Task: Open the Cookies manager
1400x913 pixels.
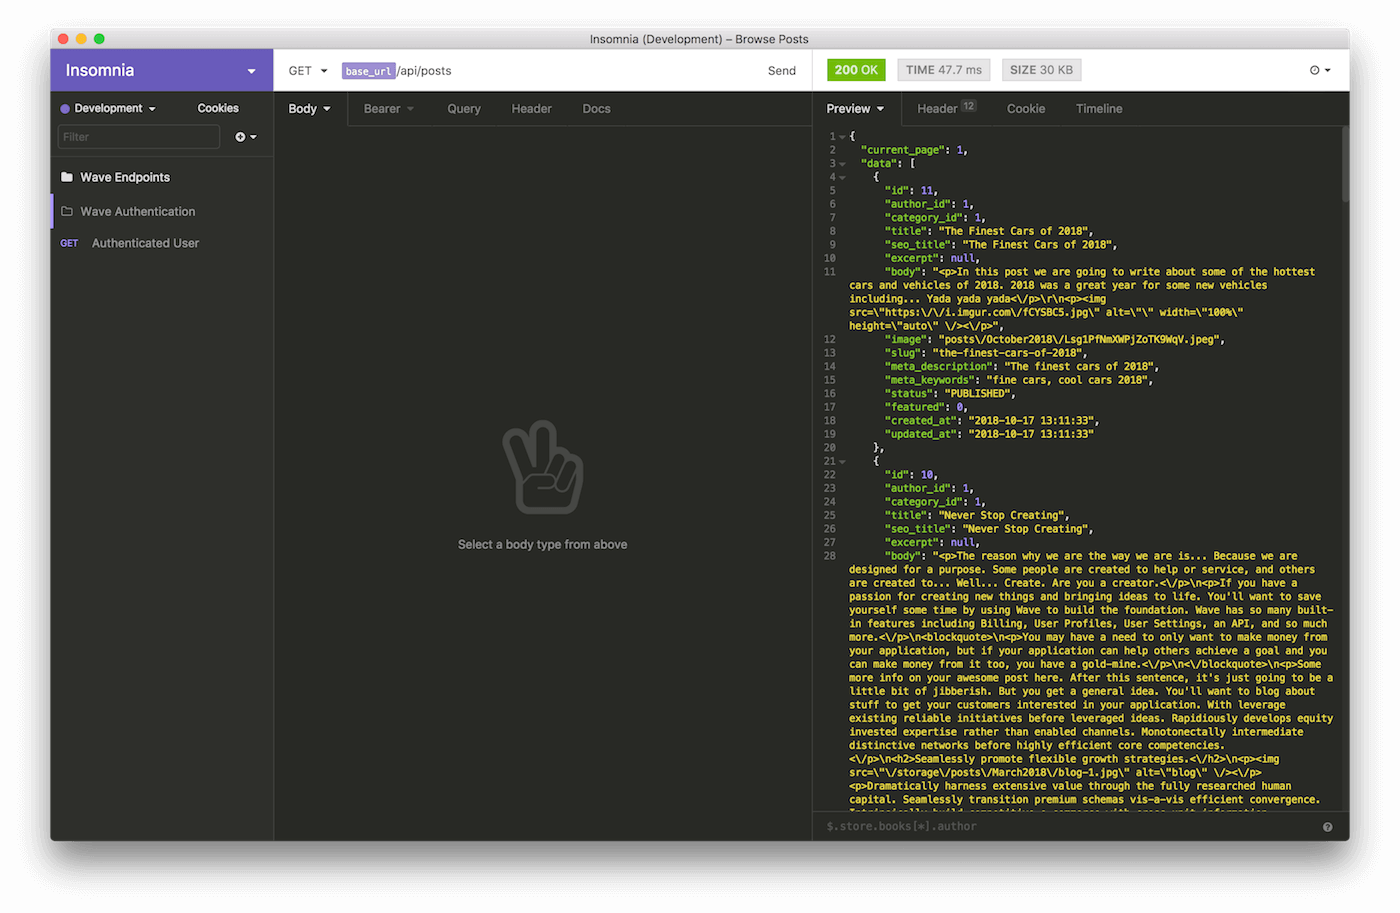Action: [217, 108]
